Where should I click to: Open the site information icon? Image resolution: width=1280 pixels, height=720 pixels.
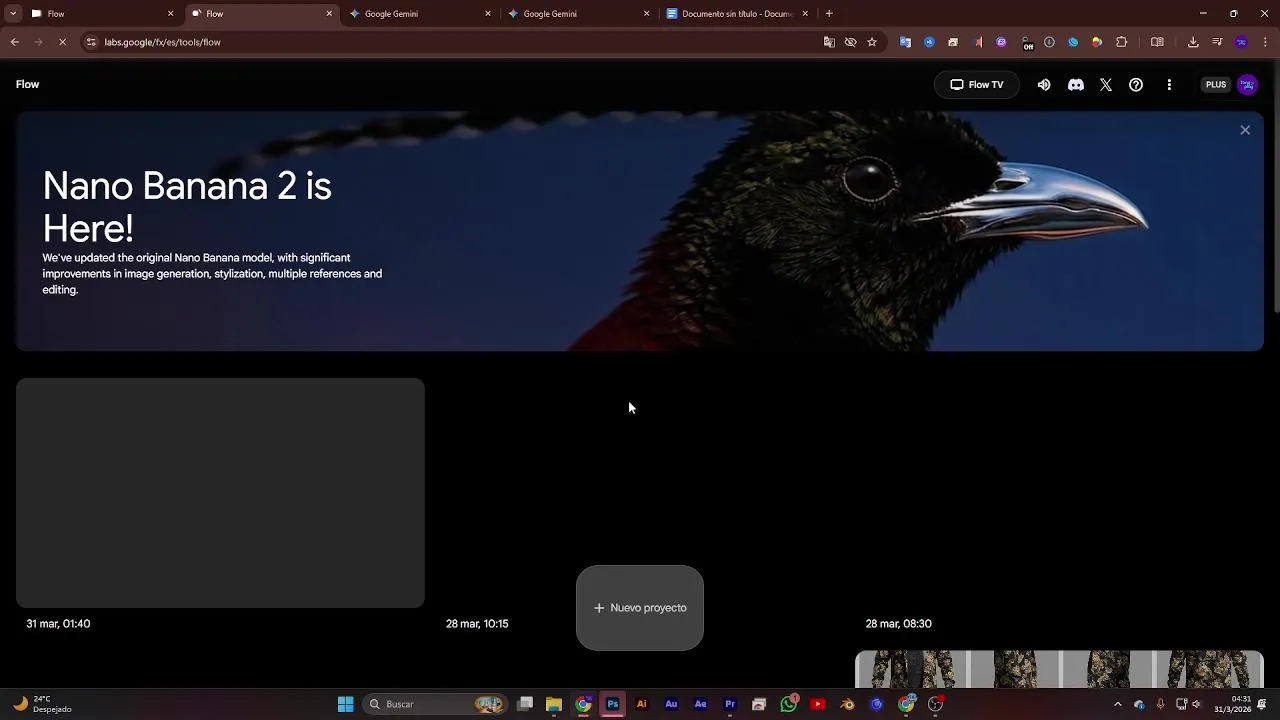(91, 42)
